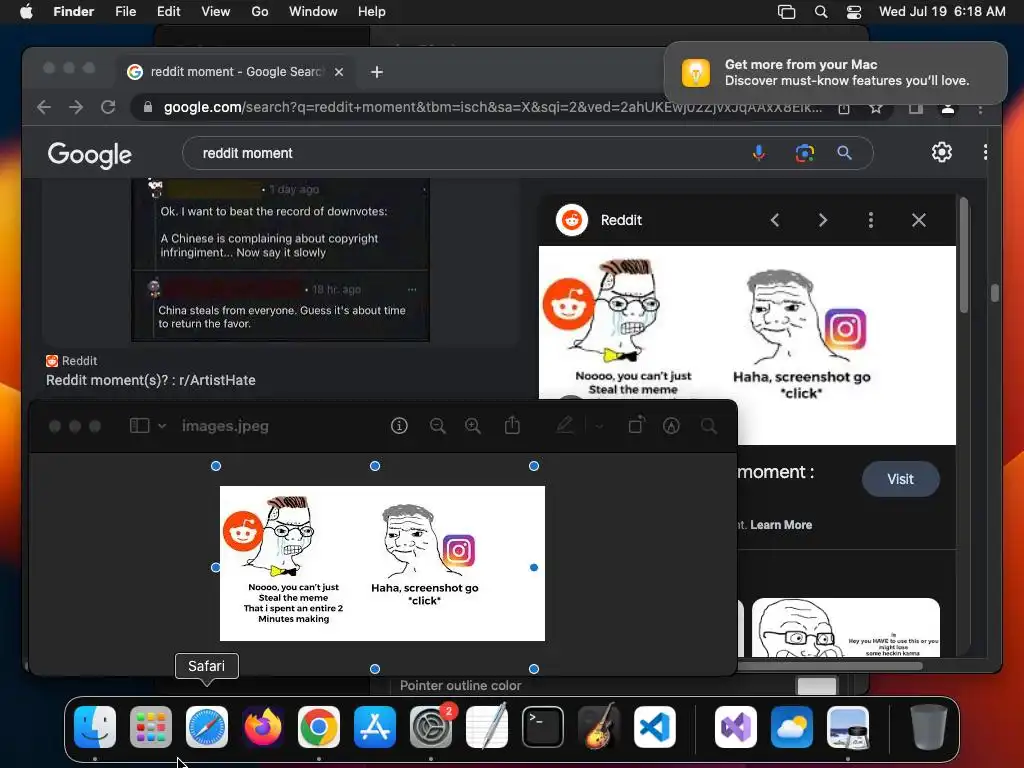Open the Weather-style cloud app in dock
Viewport: 1024px width, 768px height.
coord(792,726)
